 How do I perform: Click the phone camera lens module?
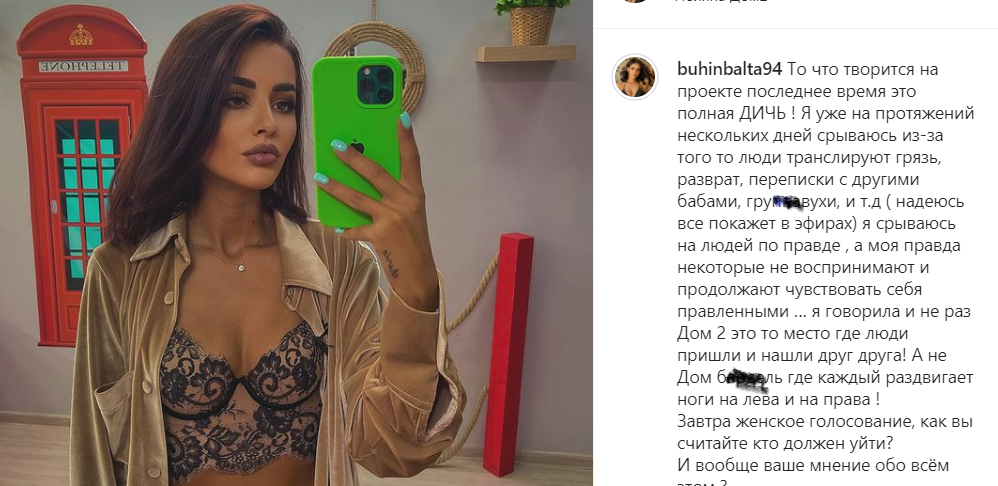pos(377,83)
